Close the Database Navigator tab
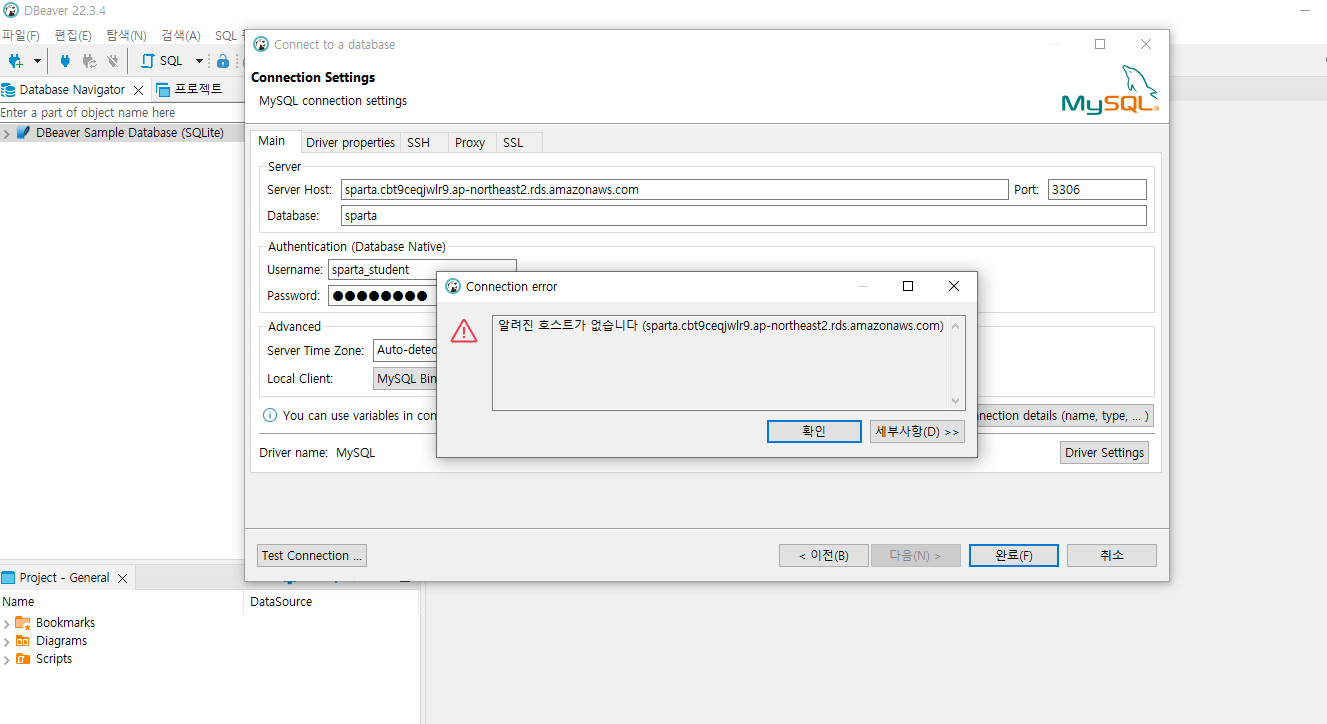 point(139,90)
